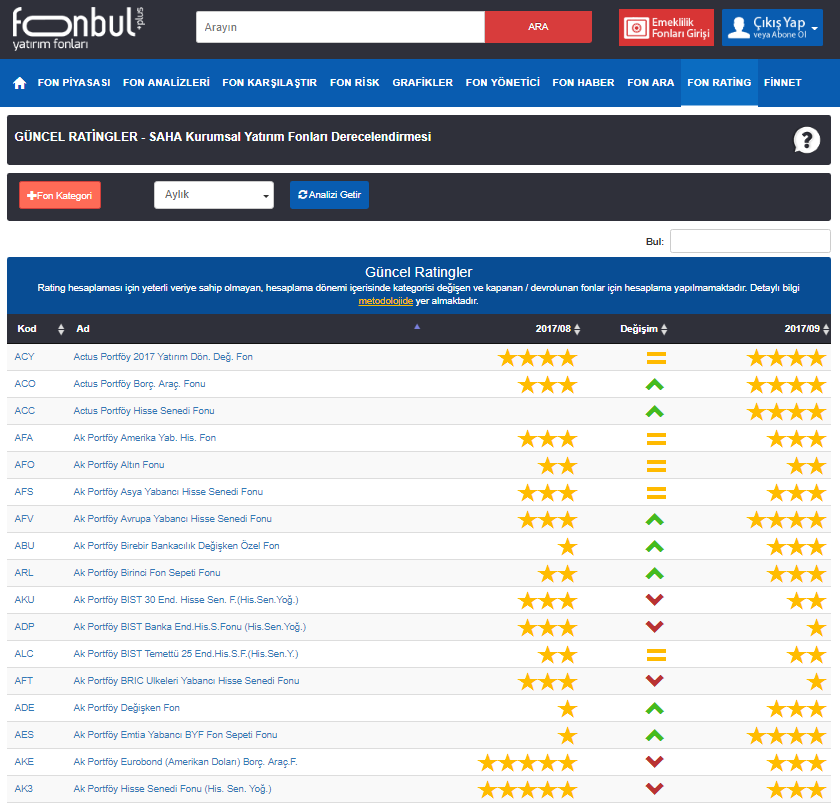
Task: Open the AK3 fund code link
Action: coord(24,789)
